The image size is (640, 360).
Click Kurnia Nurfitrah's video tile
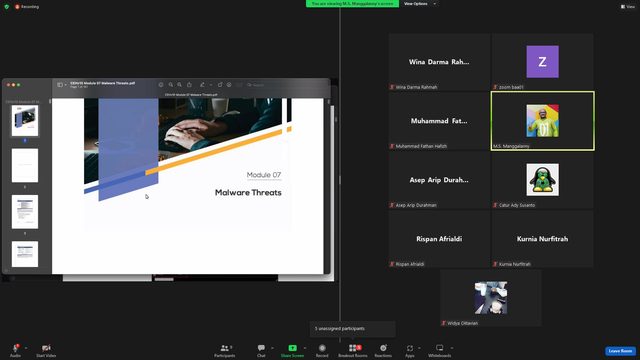[542, 239]
